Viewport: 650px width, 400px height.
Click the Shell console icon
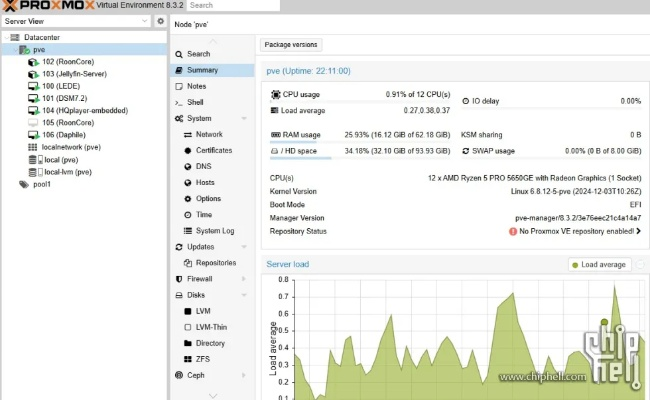click(179, 102)
